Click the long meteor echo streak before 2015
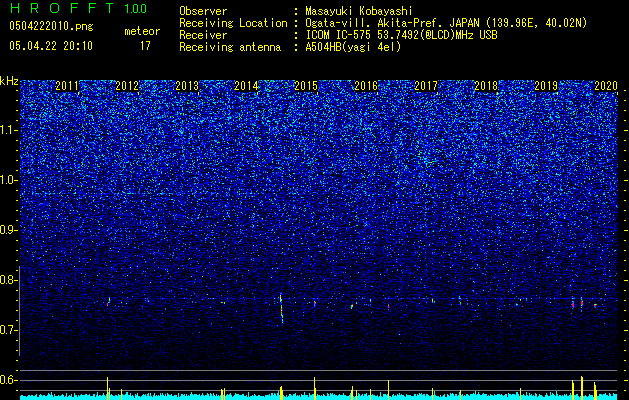 click(x=281, y=309)
